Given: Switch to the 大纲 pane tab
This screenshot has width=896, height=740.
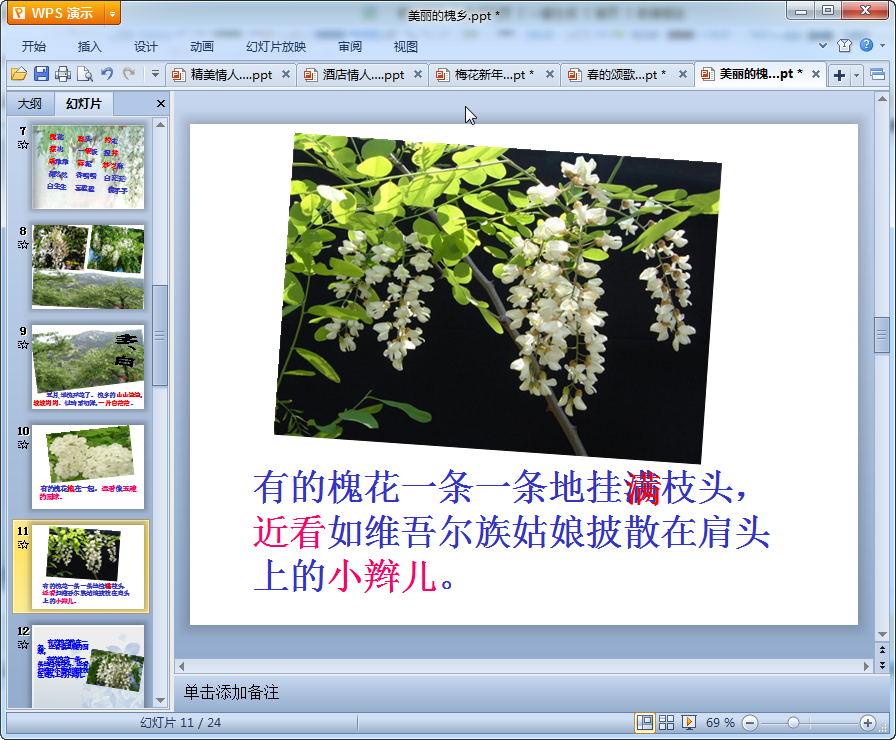Looking at the screenshot, I should point(30,103).
